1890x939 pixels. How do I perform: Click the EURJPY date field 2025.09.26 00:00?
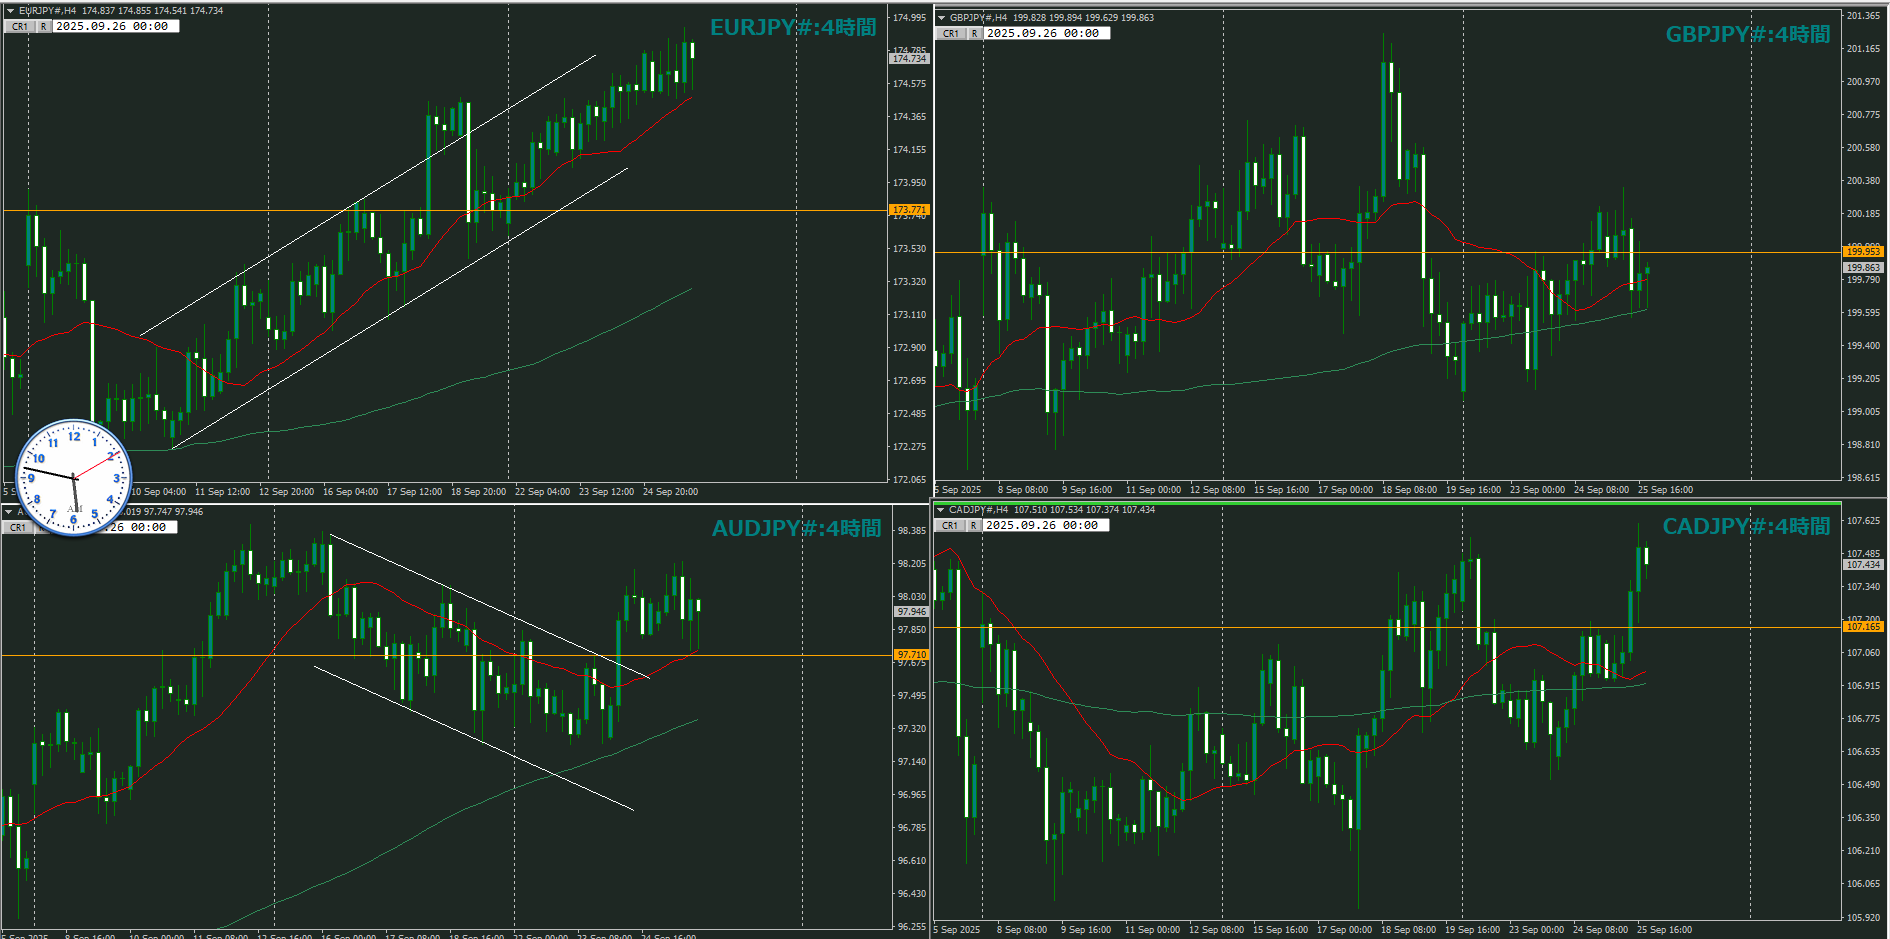tap(115, 27)
